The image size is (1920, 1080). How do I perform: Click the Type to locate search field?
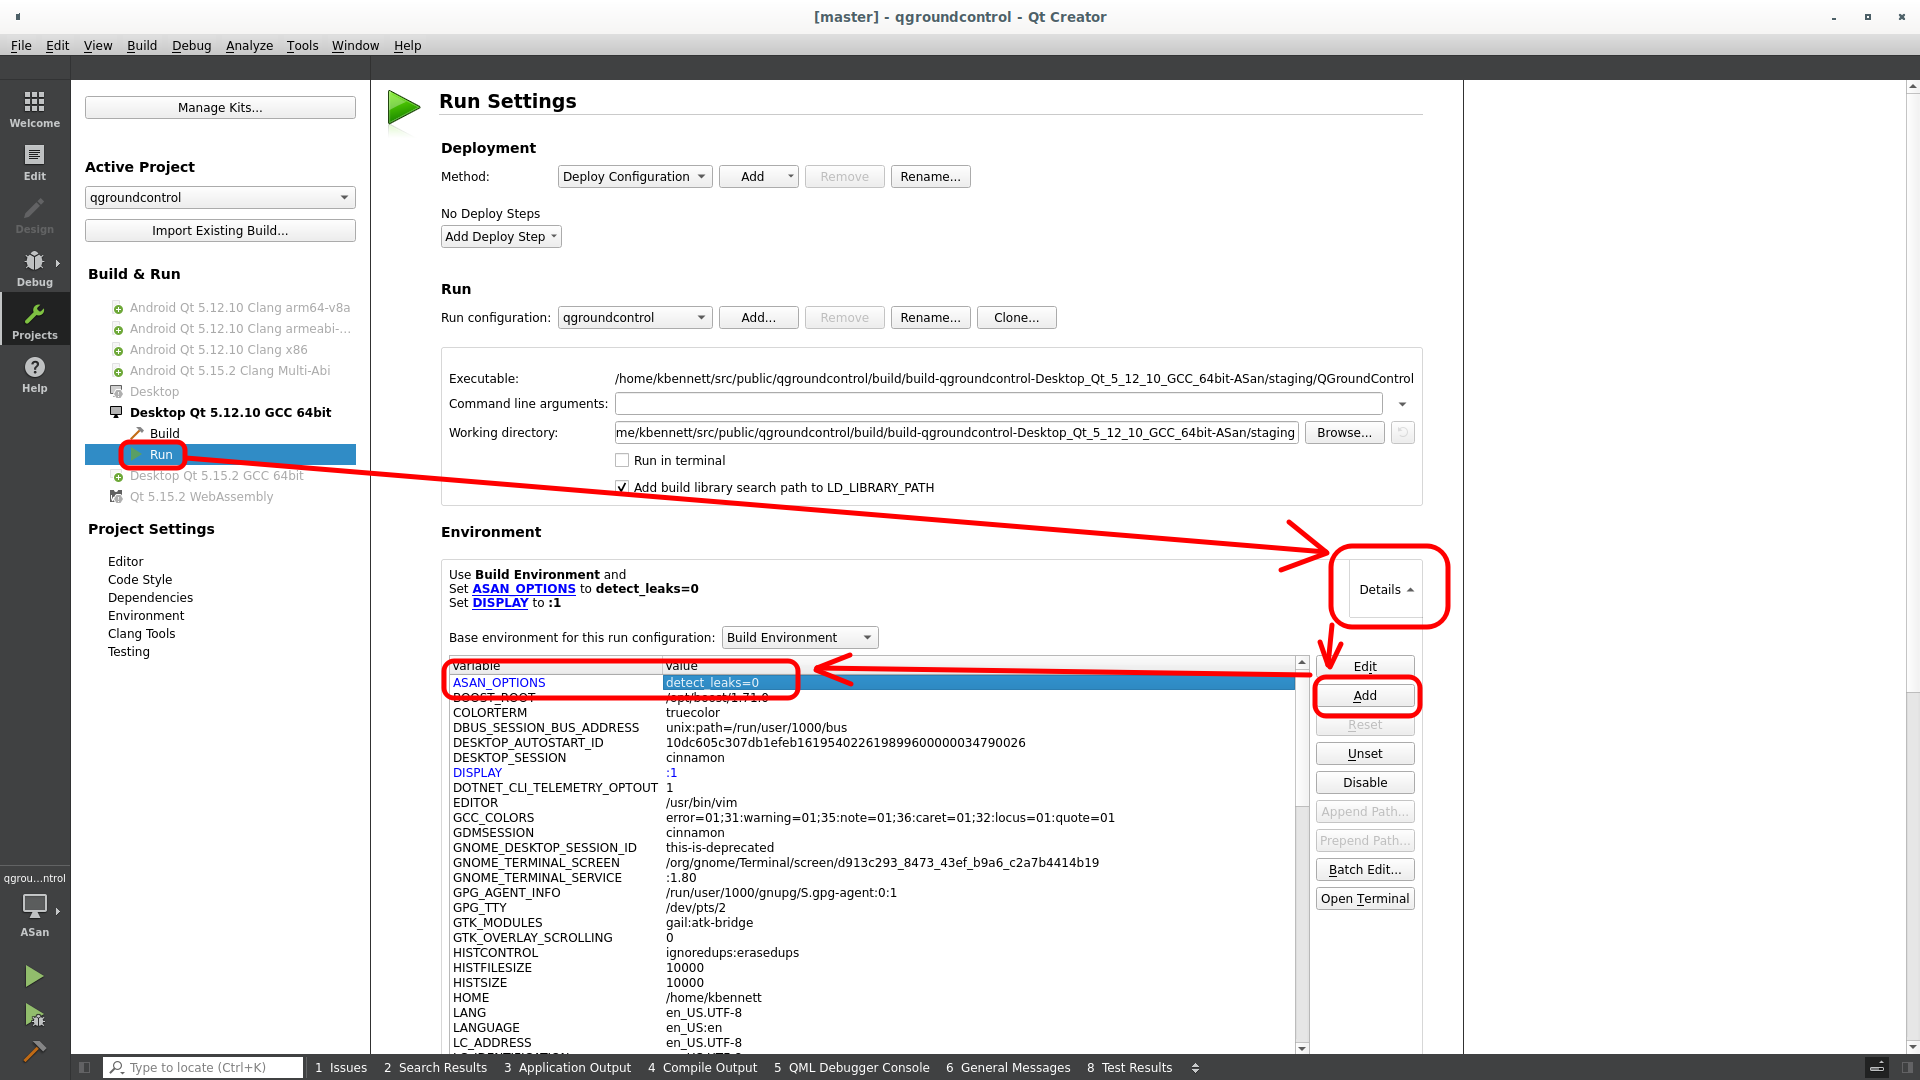pos(200,1067)
